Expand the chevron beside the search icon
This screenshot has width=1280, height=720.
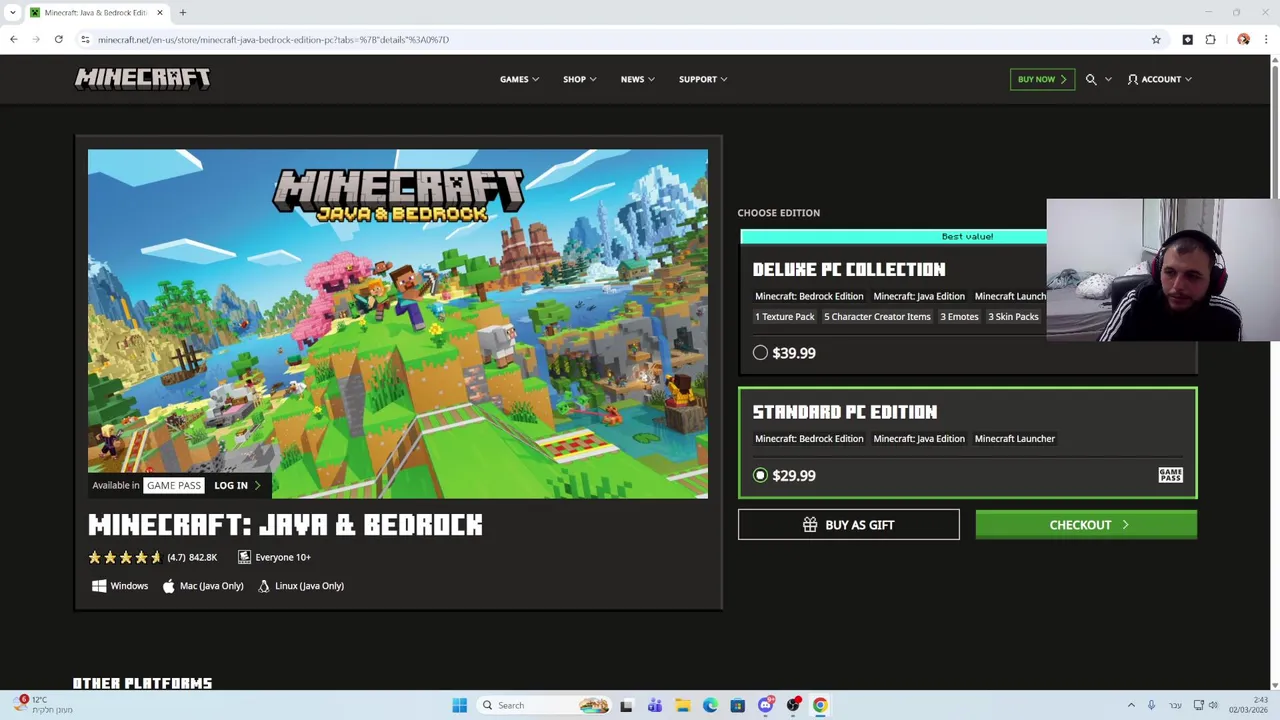[1108, 79]
